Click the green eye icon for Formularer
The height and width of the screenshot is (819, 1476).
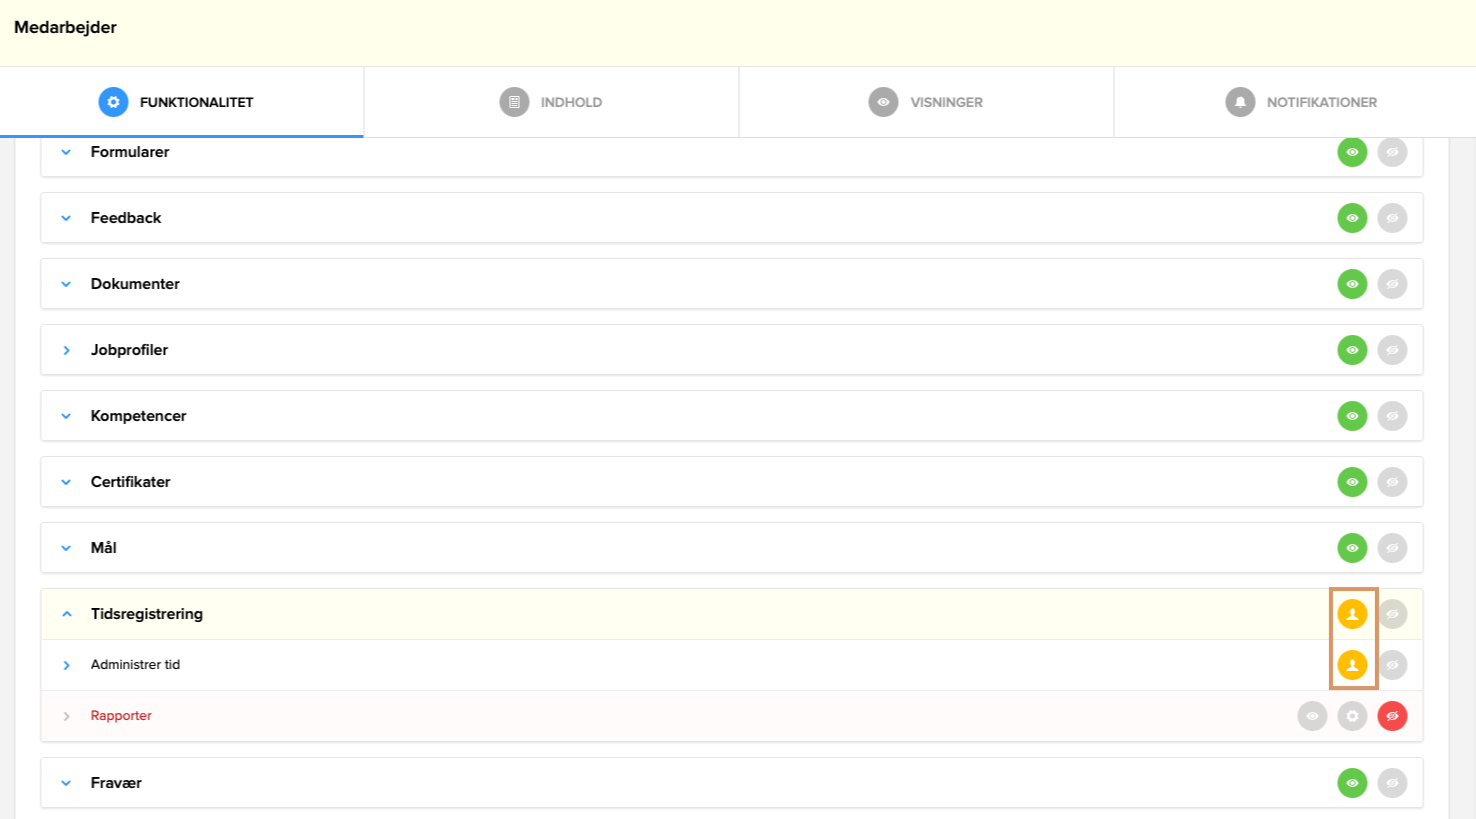1352,152
